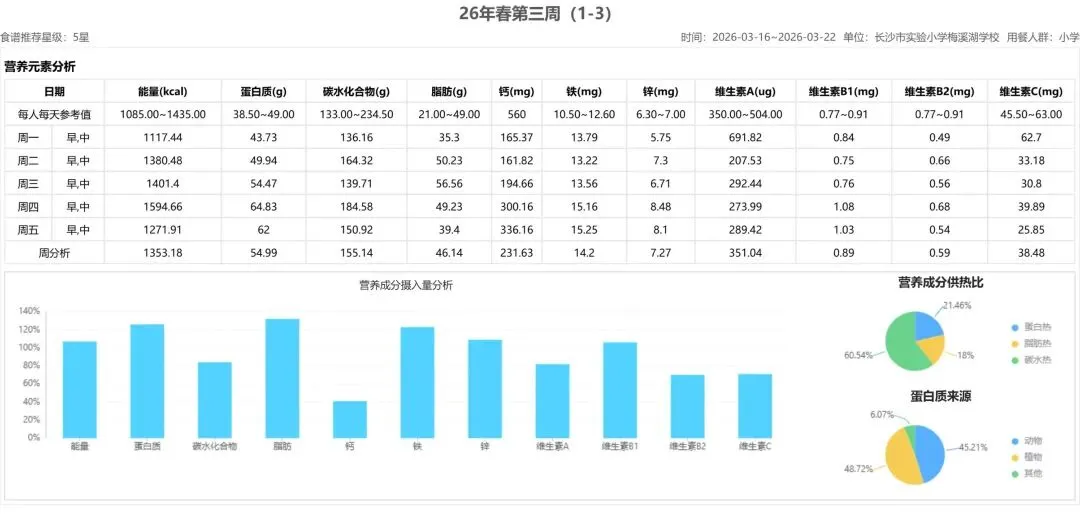Click the 营养成分供热比 pie chart title
This screenshot has width=1080, height=521.
[x=940, y=283]
